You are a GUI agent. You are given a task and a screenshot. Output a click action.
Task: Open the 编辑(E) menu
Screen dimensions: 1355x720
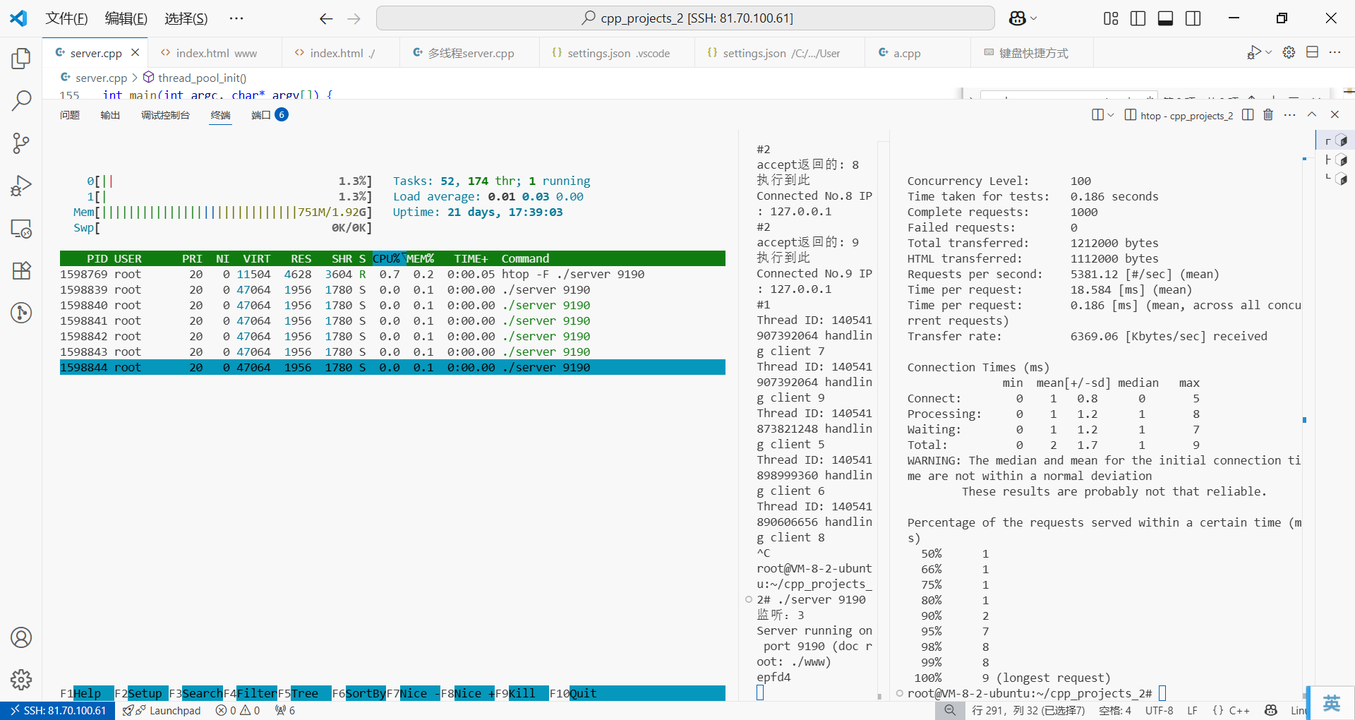tap(126, 18)
